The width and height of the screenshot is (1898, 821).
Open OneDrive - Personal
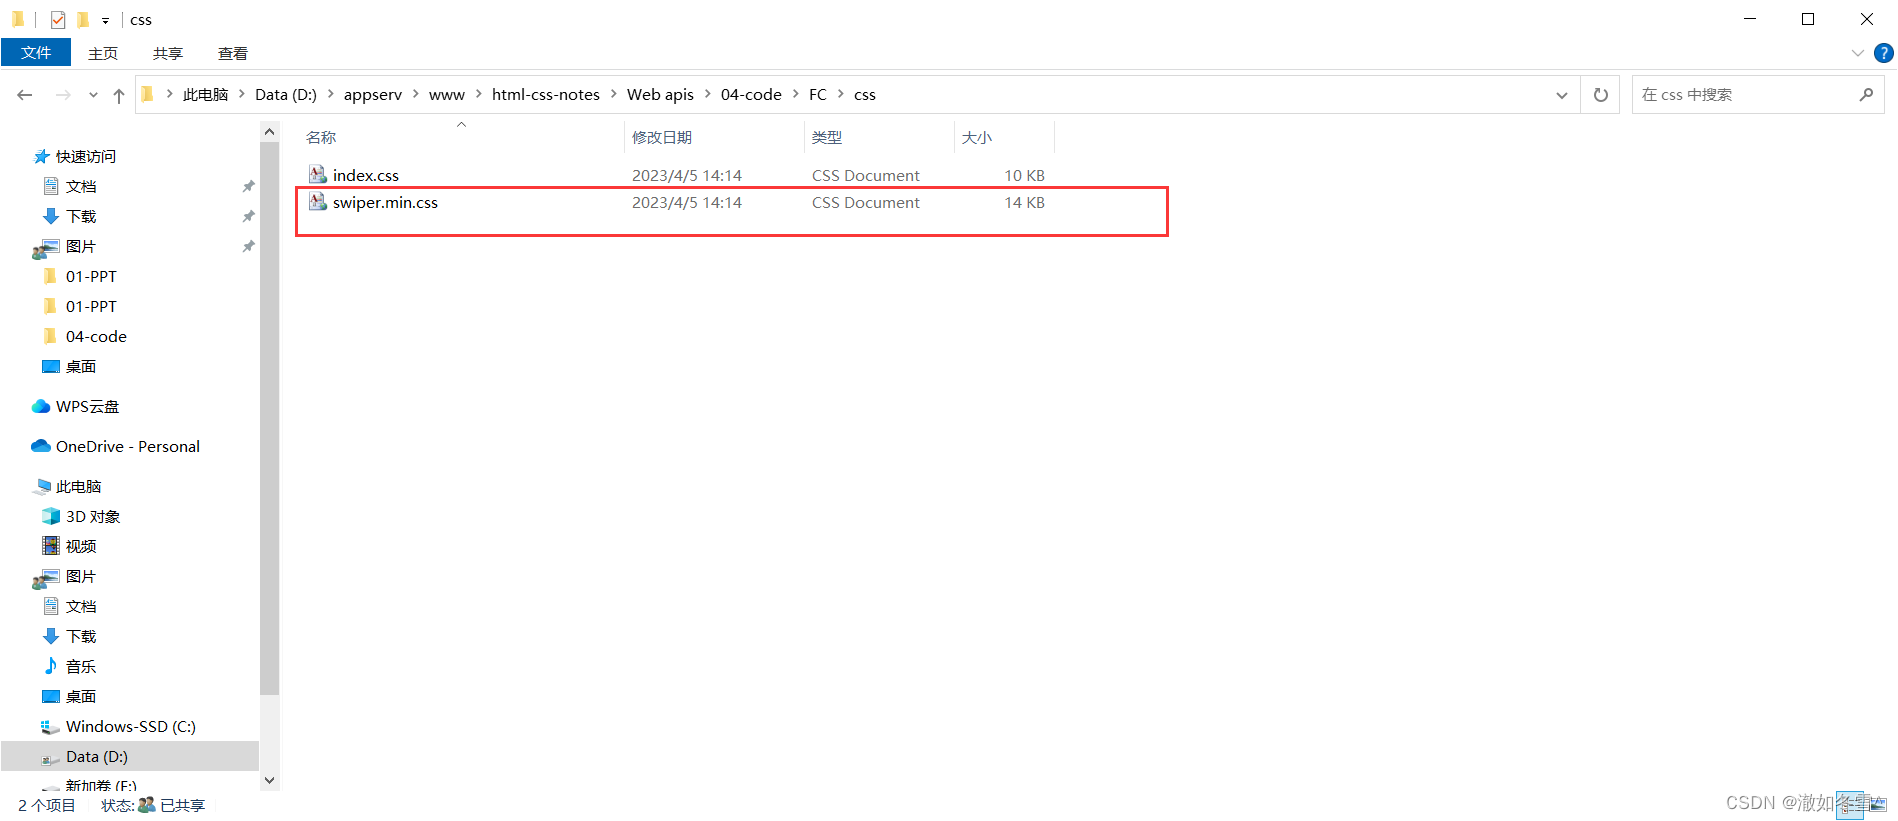tap(127, 446)
